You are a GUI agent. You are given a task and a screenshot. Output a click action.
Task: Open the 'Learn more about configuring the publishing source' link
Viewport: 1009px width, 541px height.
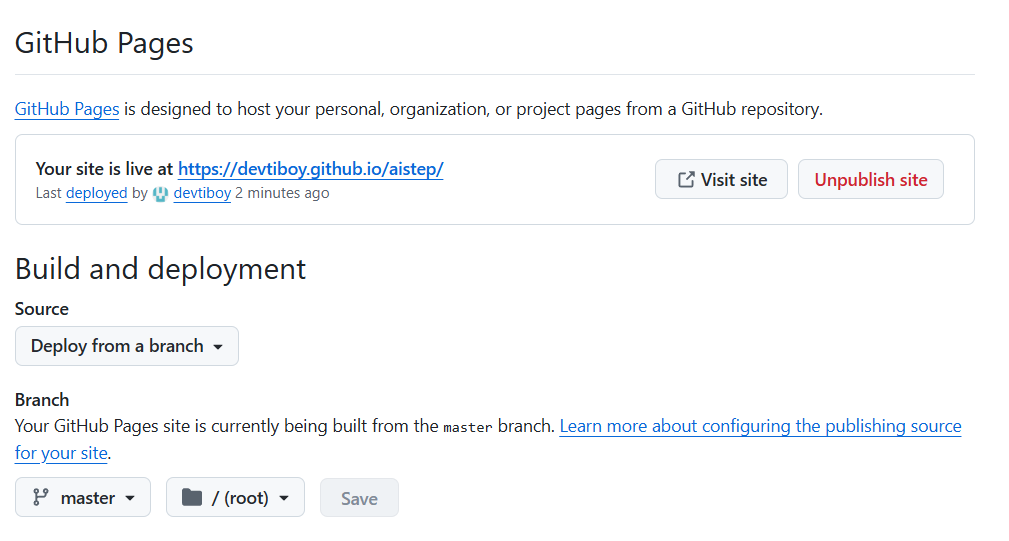click(x=761, y=426)
